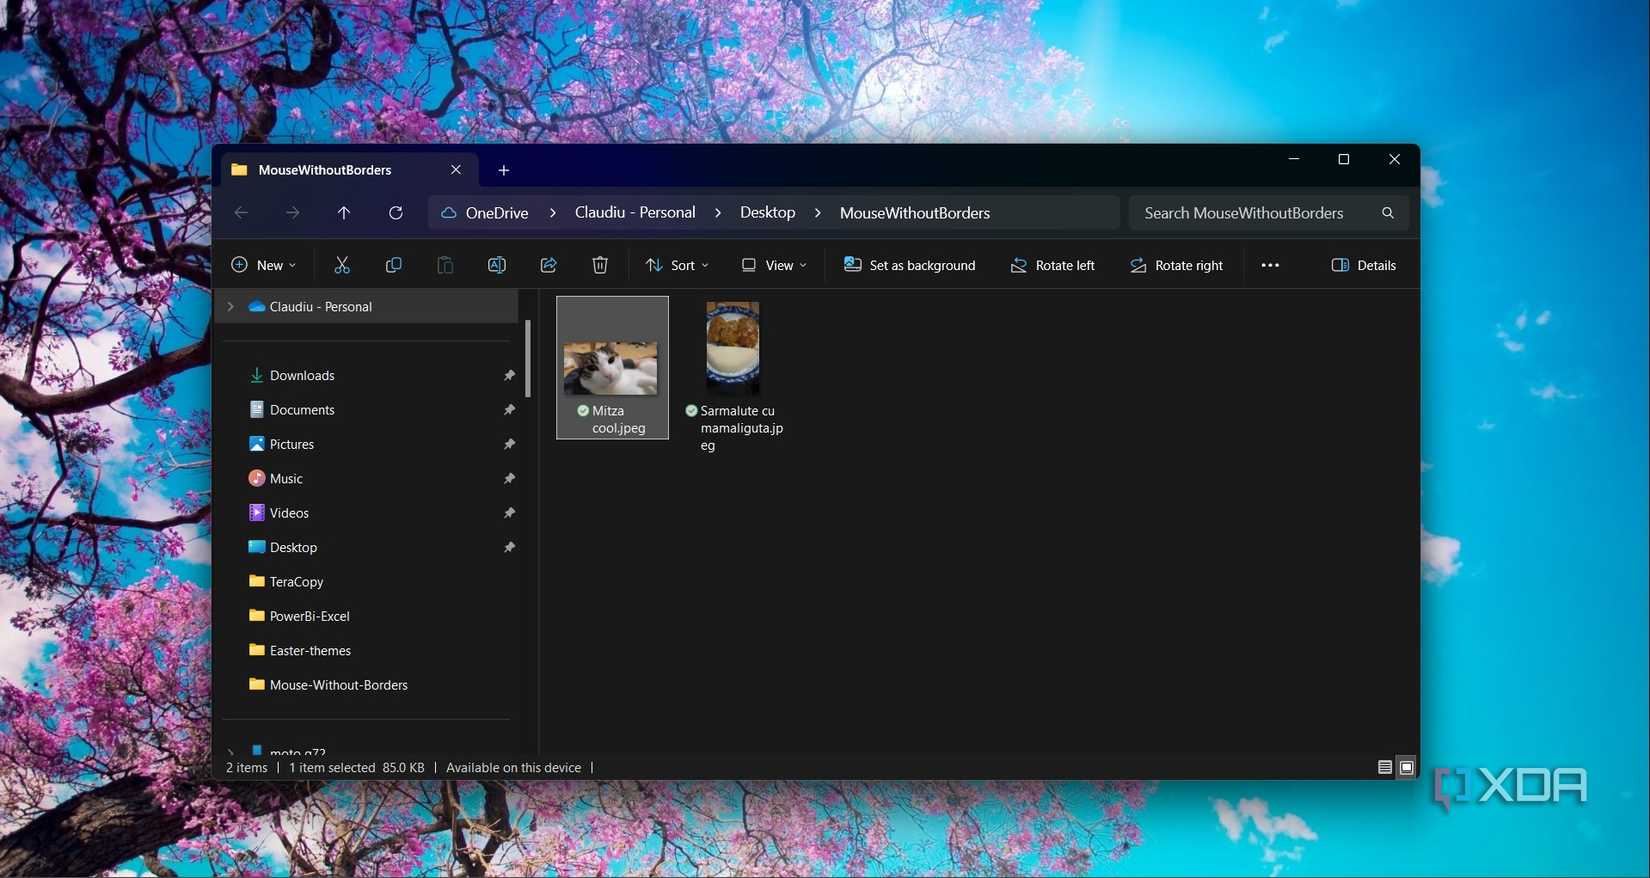Click the Cut scissors icon

(x=342, y=265)
